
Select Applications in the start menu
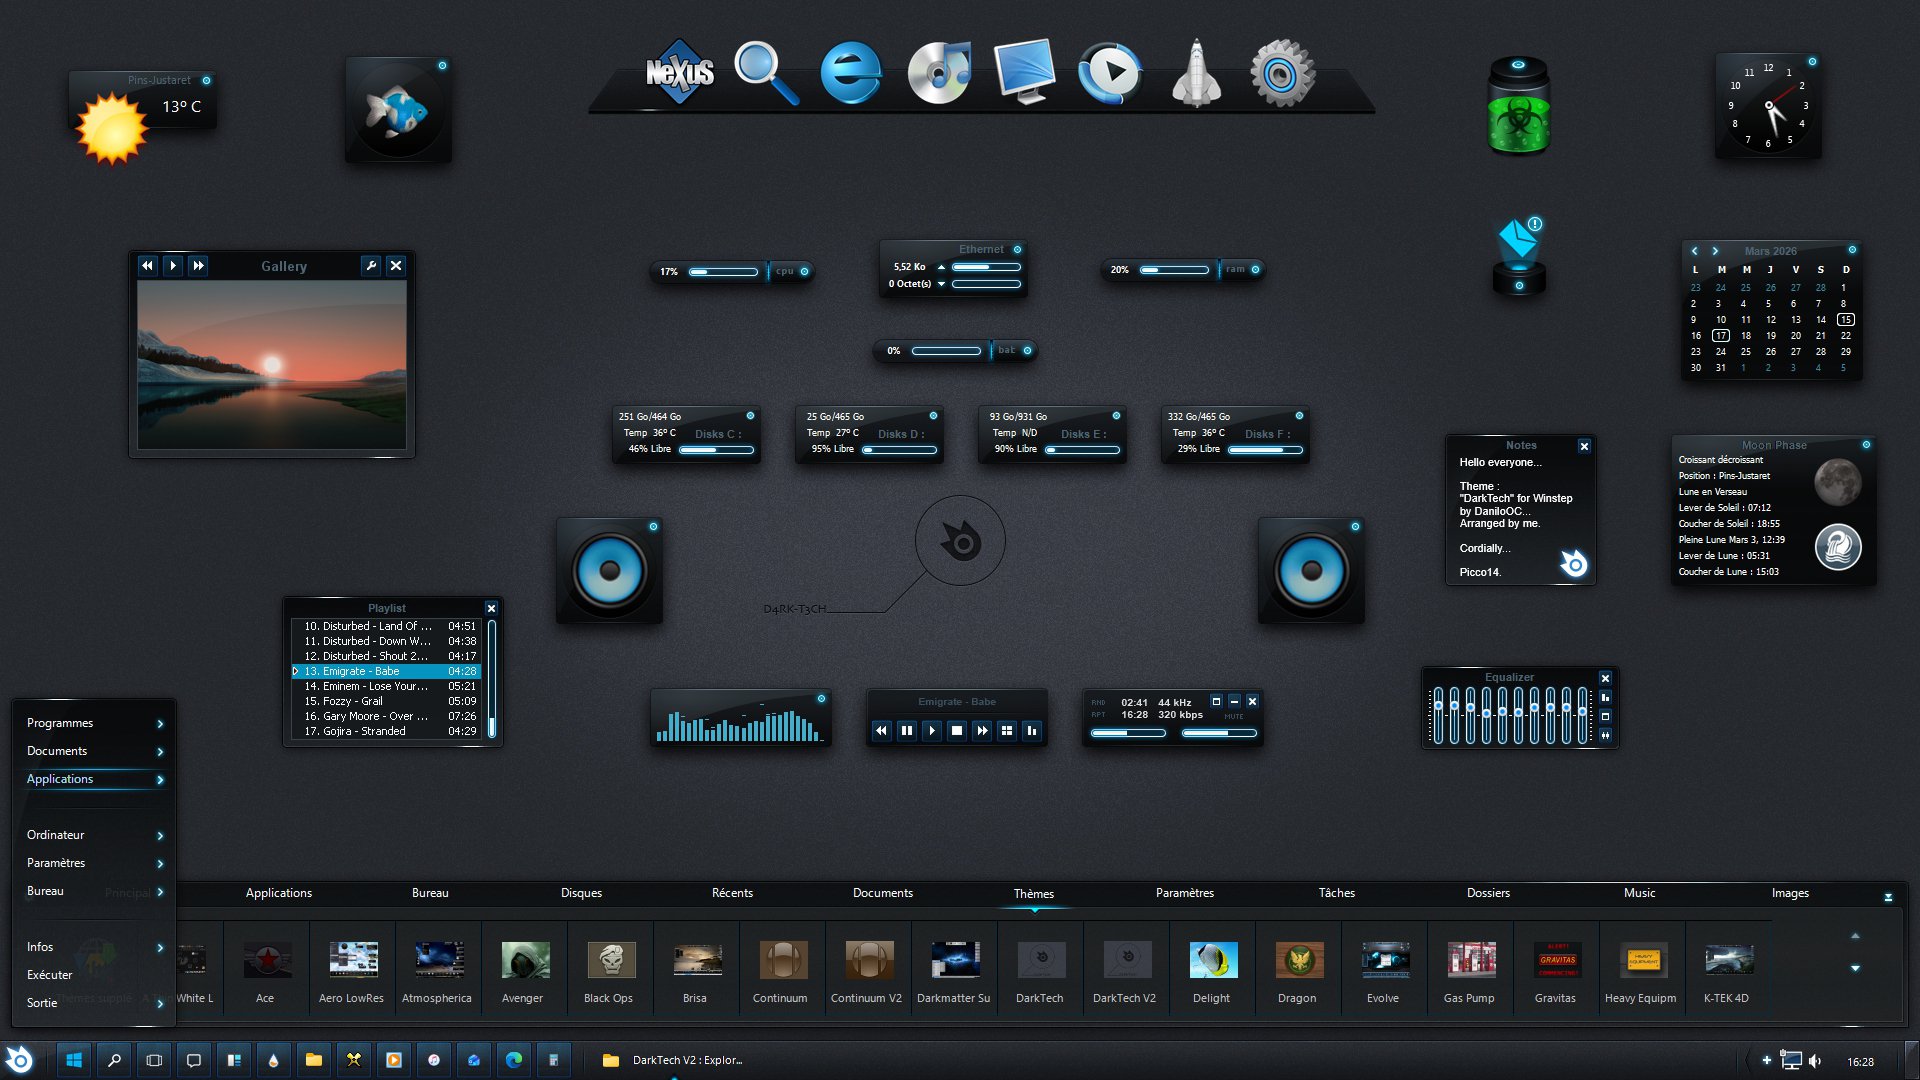(x=60, y=779)
